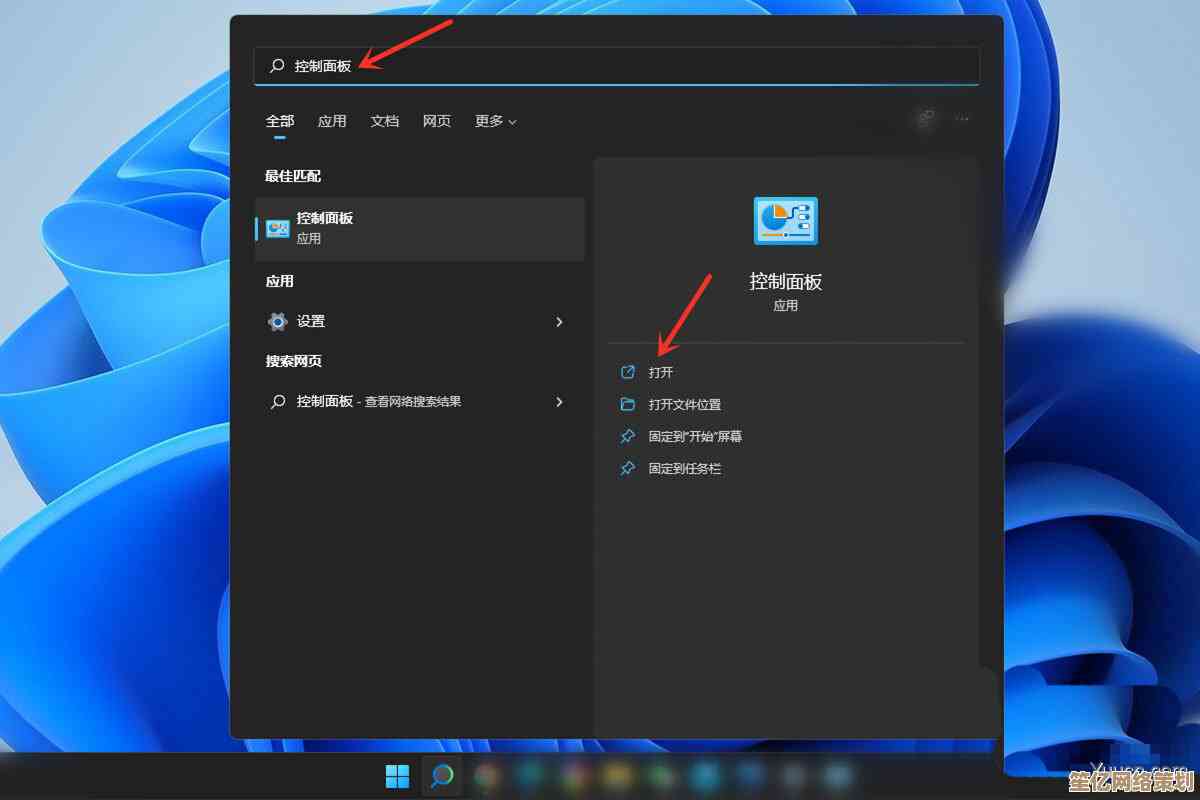Viewport: 1200px width, 800px height.
Task: Click the taskbar search magnifier icon
Action: coord(441,776)
